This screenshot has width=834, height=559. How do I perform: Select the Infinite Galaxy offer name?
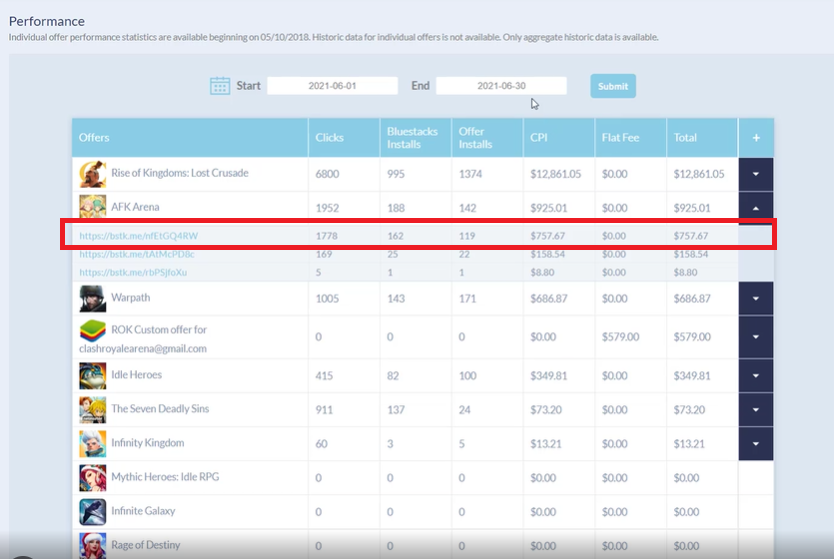tap(143, 511)
